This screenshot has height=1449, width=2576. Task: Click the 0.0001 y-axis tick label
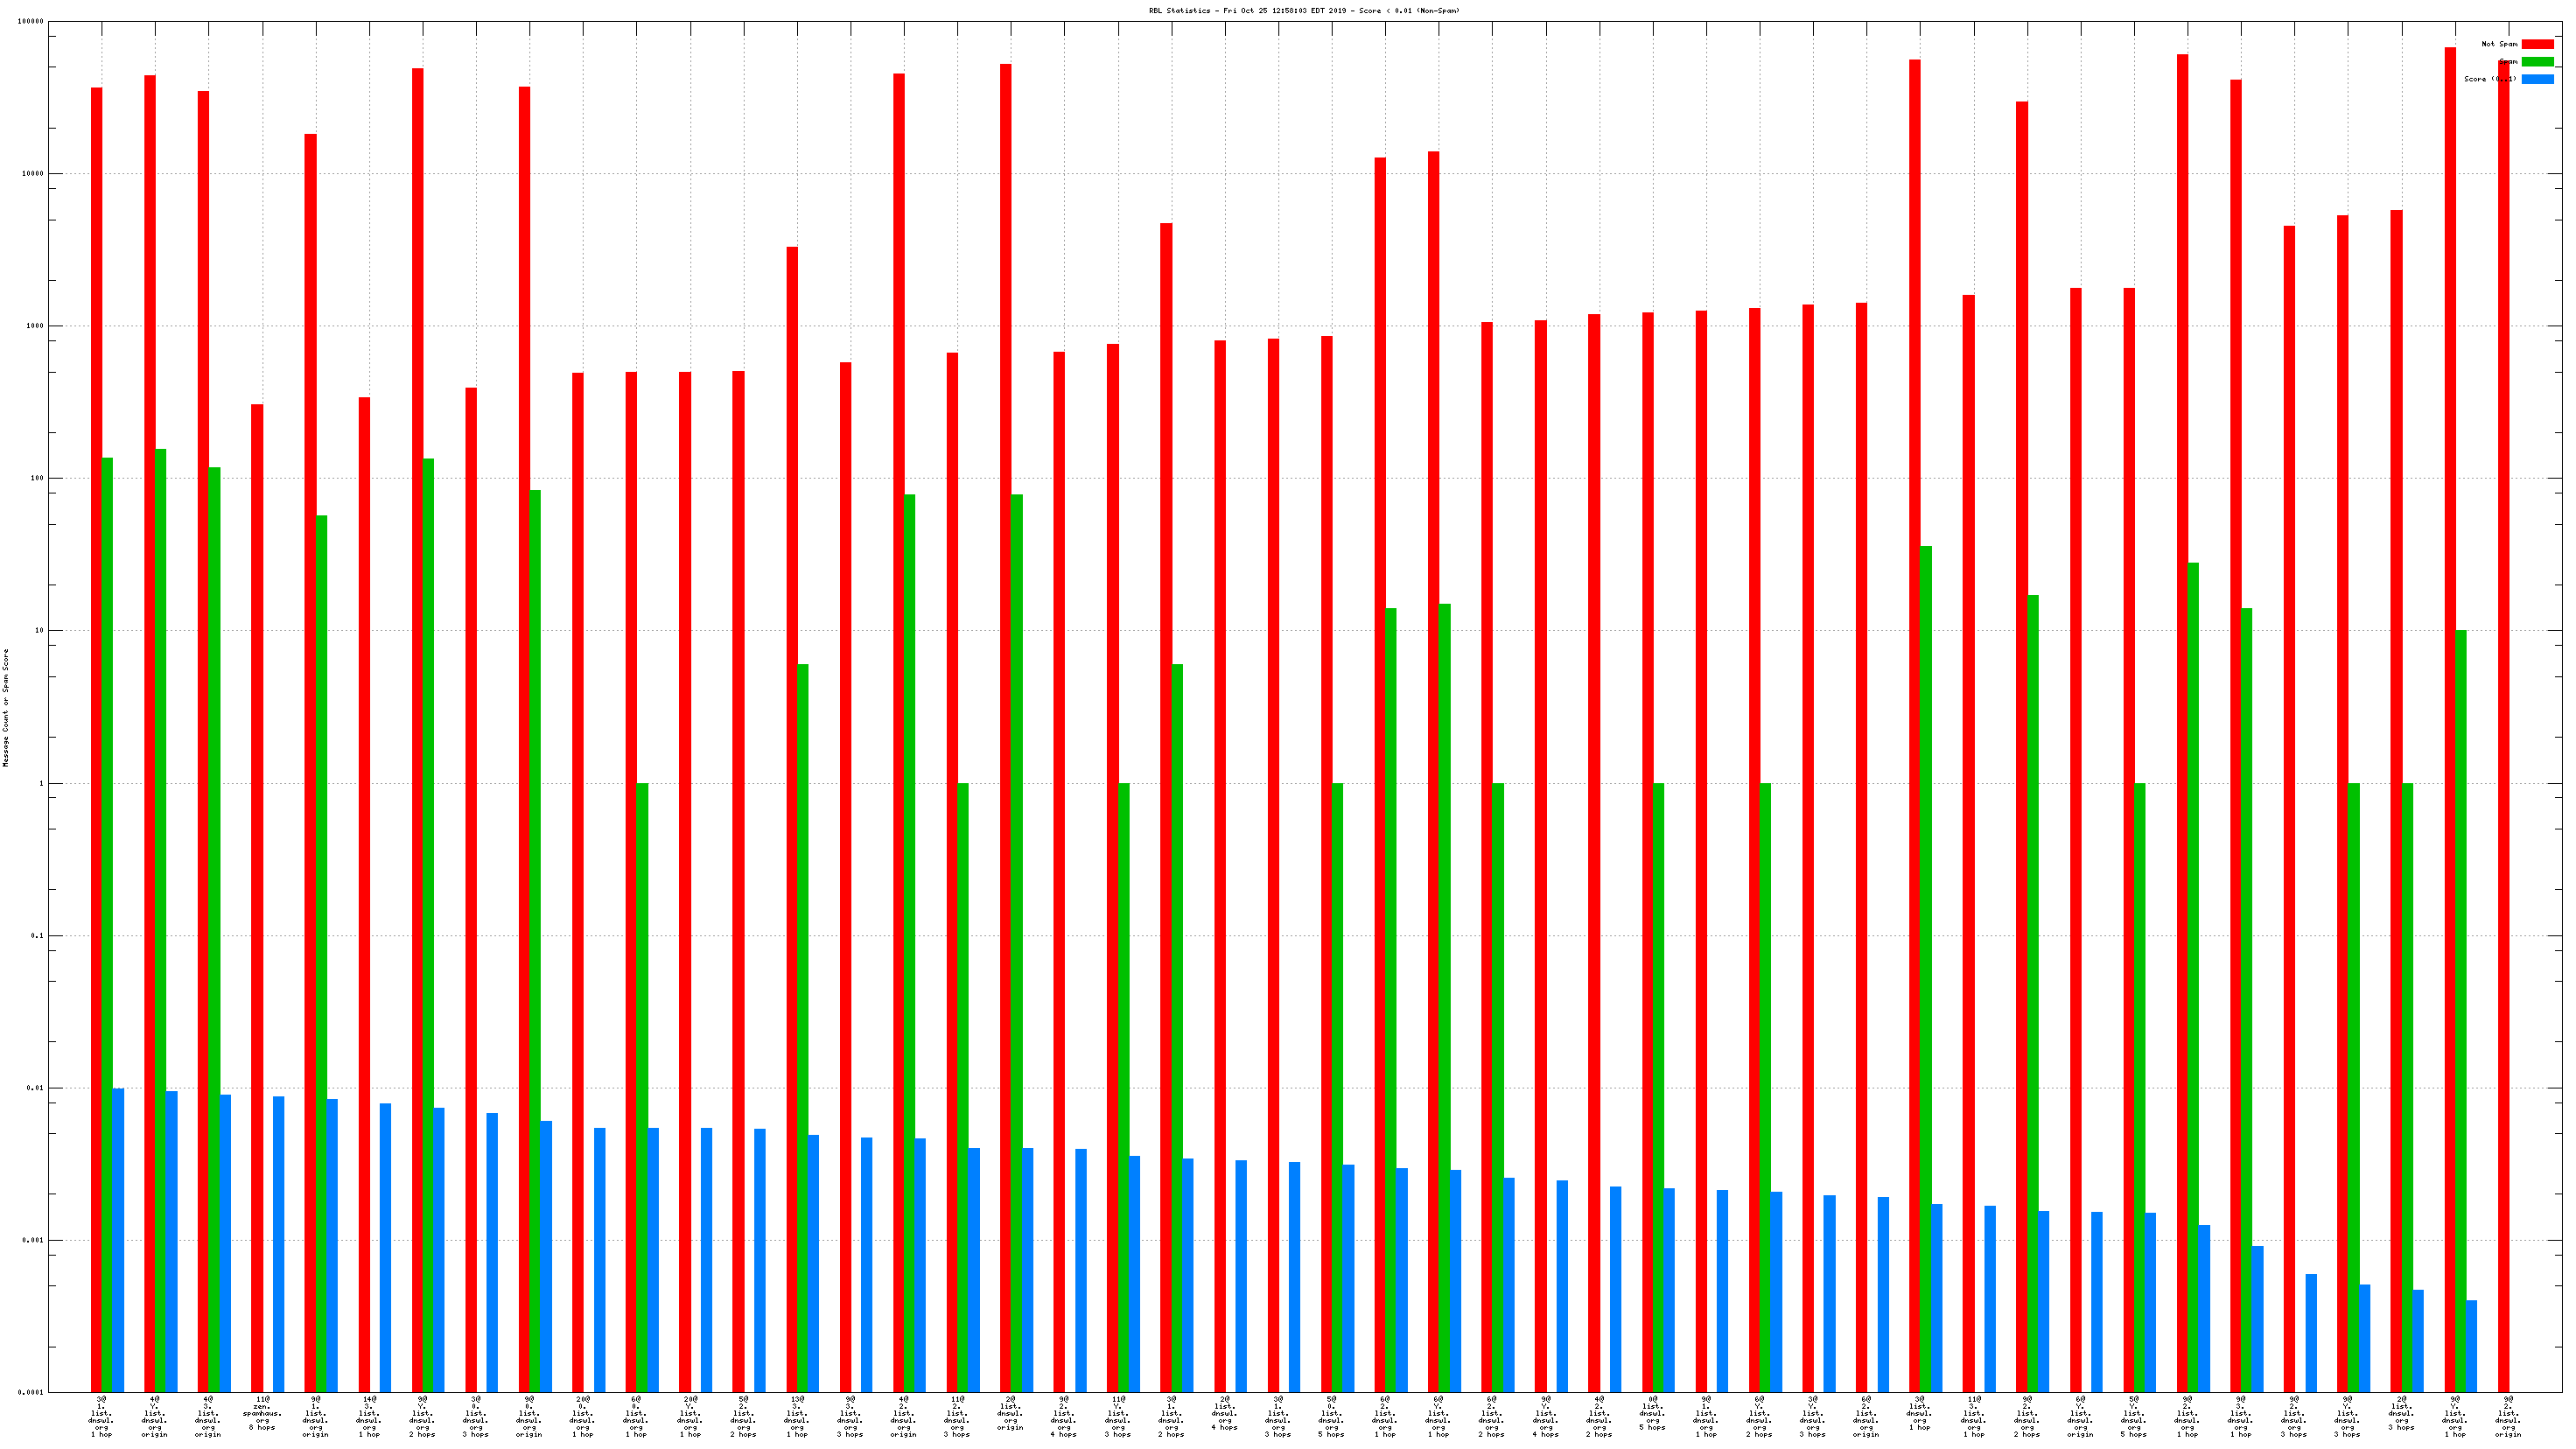(31, 1393)
